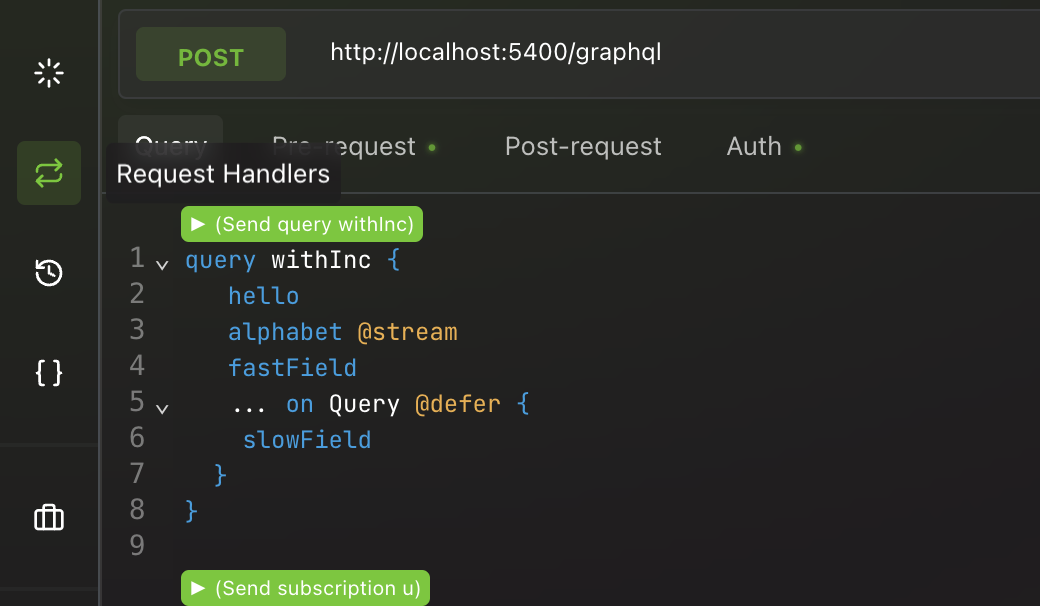Image resolution: width=1040 pixels, height=606 pixels.
Task: Click the @stream directive in the editor
Action: tap(407, 332)
